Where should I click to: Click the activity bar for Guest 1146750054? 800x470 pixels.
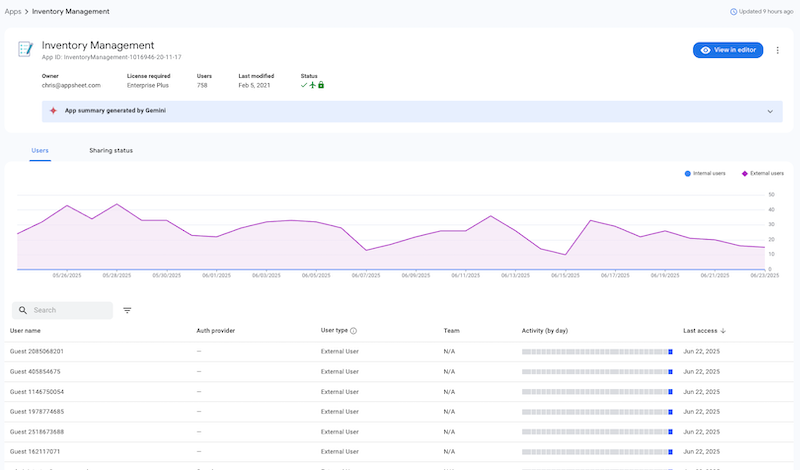click(597, 392)
